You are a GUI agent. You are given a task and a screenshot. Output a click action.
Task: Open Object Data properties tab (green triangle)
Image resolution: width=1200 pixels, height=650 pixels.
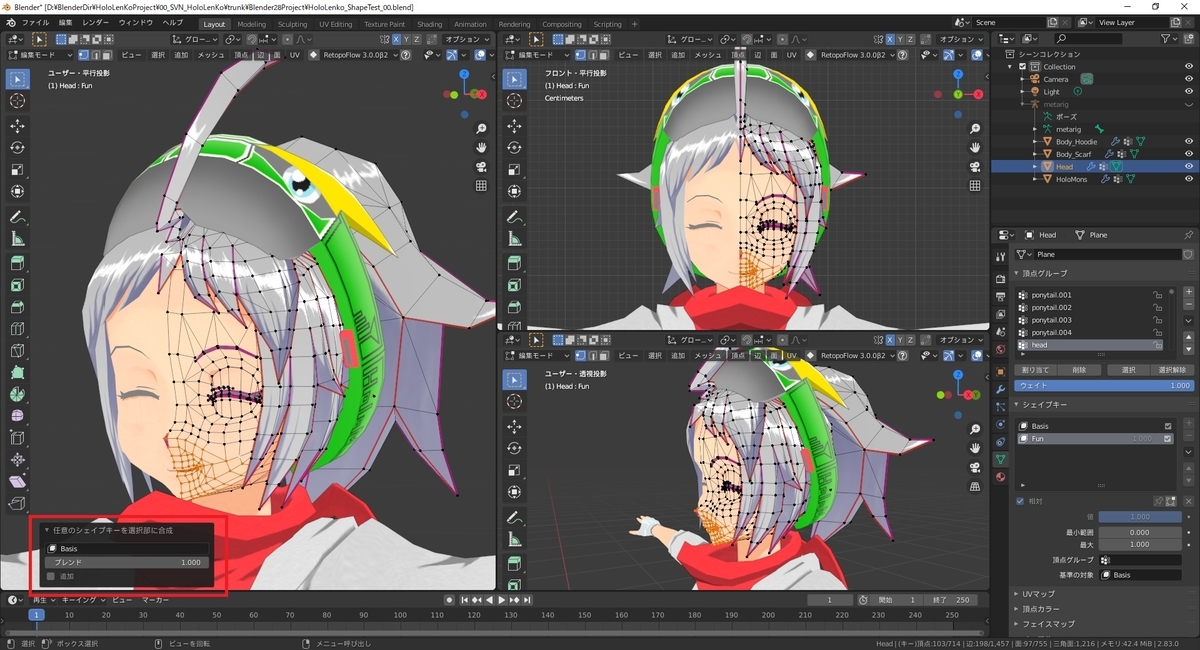[1000, 459]
